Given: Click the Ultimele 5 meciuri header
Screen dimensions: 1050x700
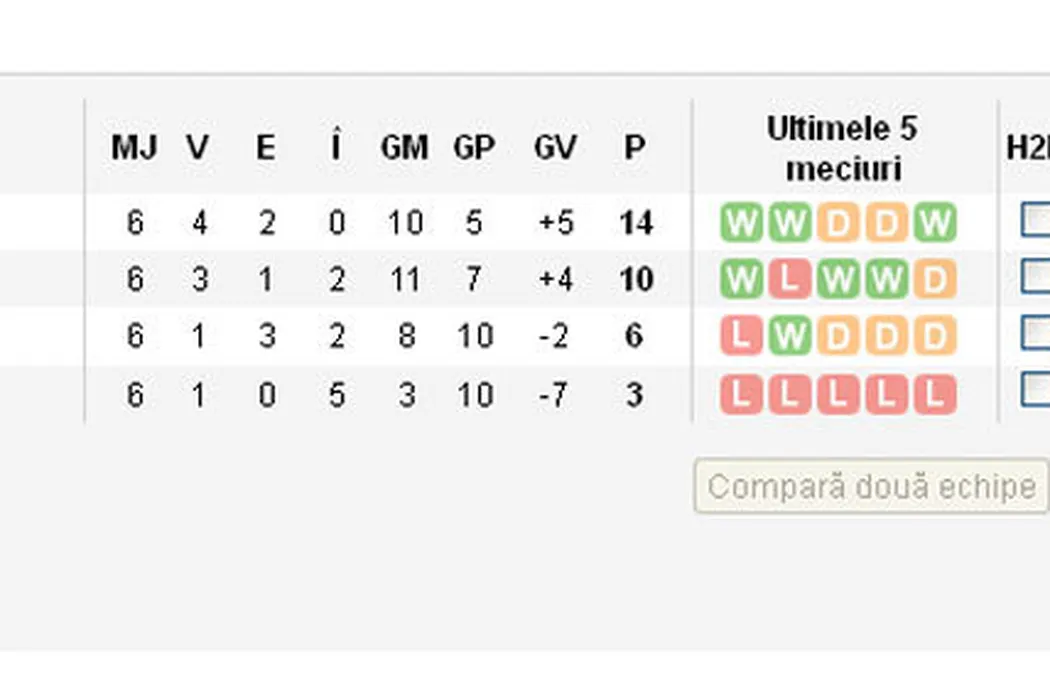Looking at the screenshot, I should pos(841,148).
